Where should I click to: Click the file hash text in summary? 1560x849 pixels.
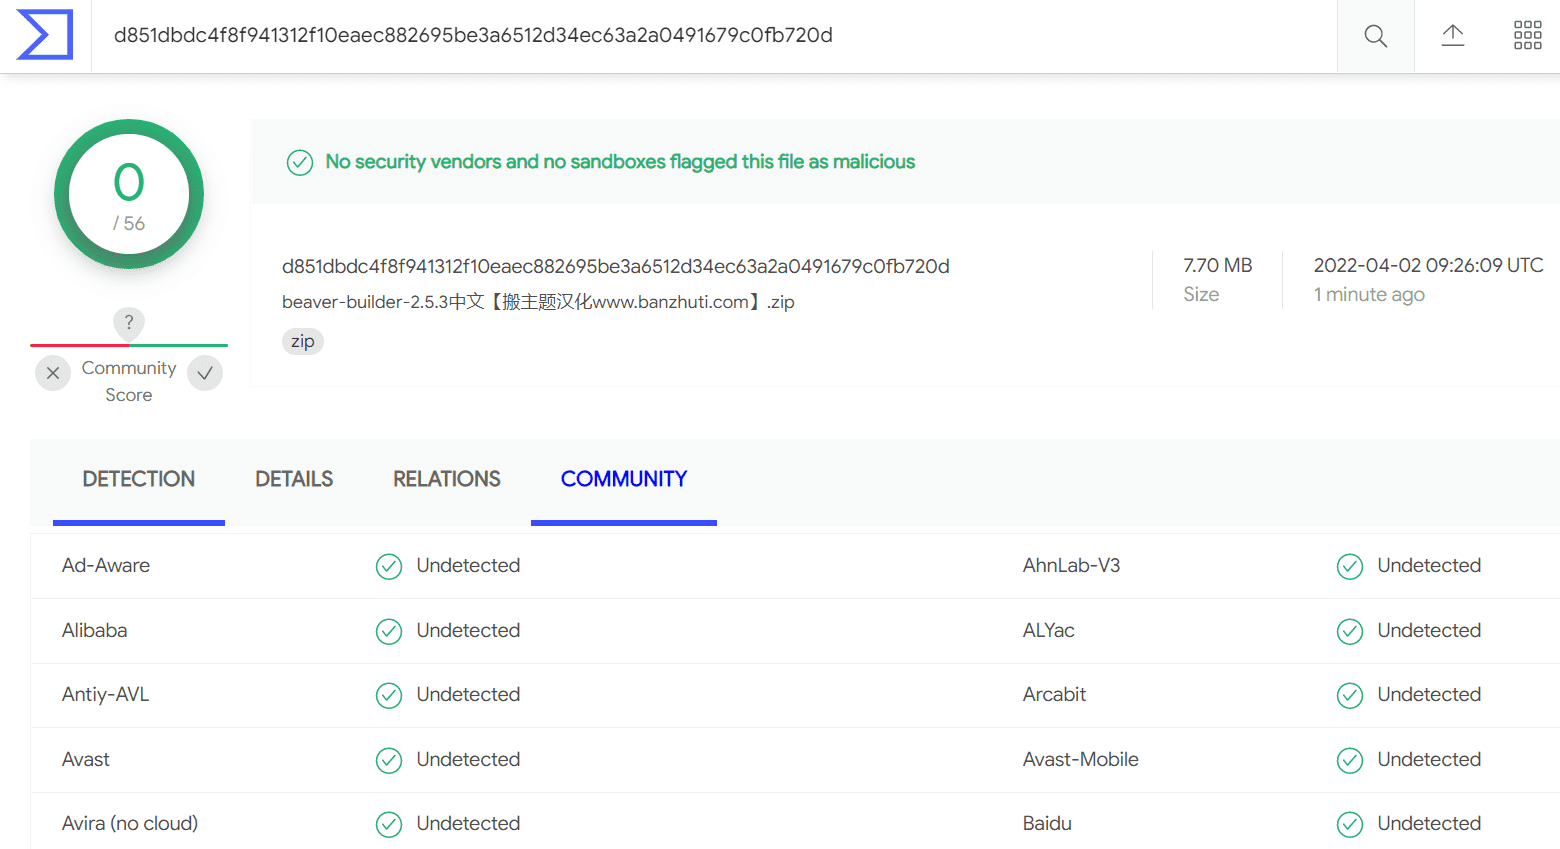616,266
